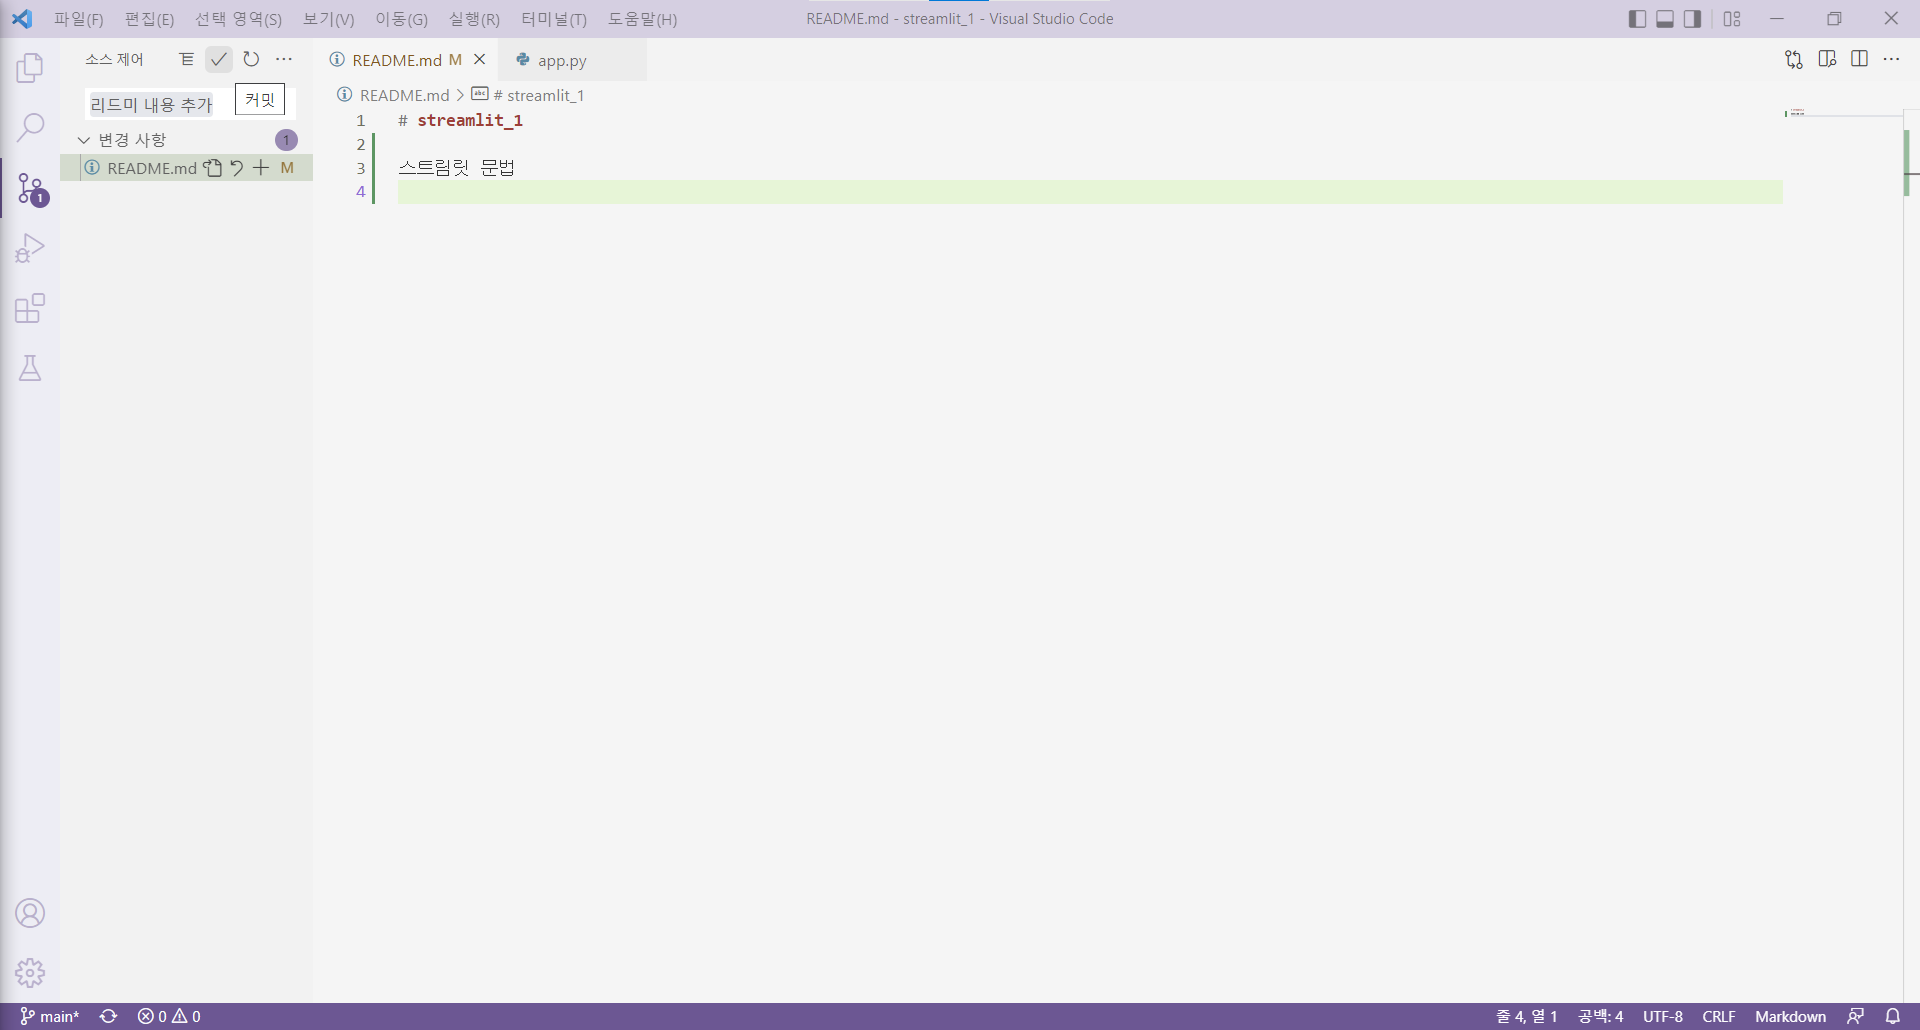Open the main* branch picker

tap(50, 1016)
